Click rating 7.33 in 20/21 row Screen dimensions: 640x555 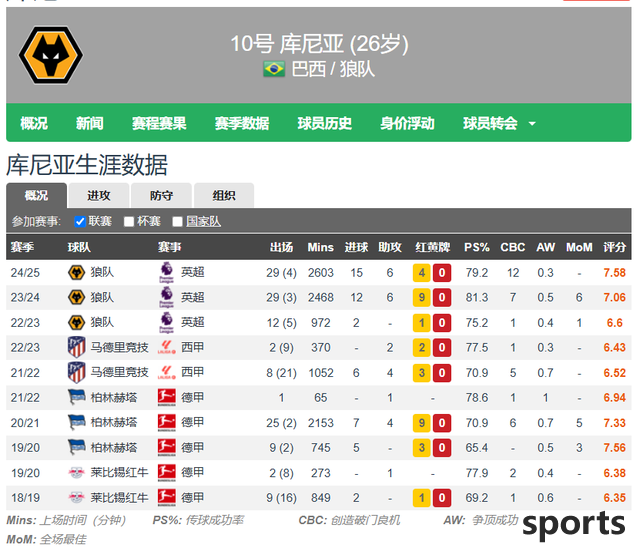614,422
